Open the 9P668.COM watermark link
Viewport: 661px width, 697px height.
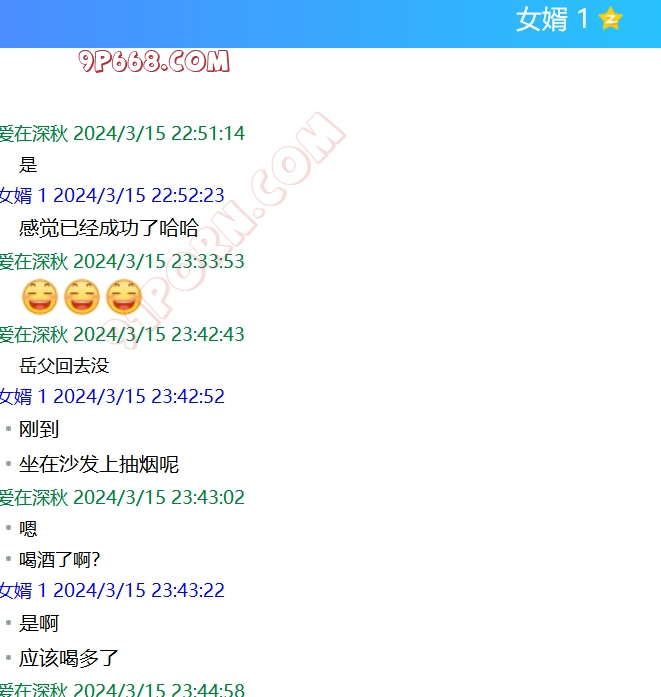pyautogui.click(x=155, y=62)
